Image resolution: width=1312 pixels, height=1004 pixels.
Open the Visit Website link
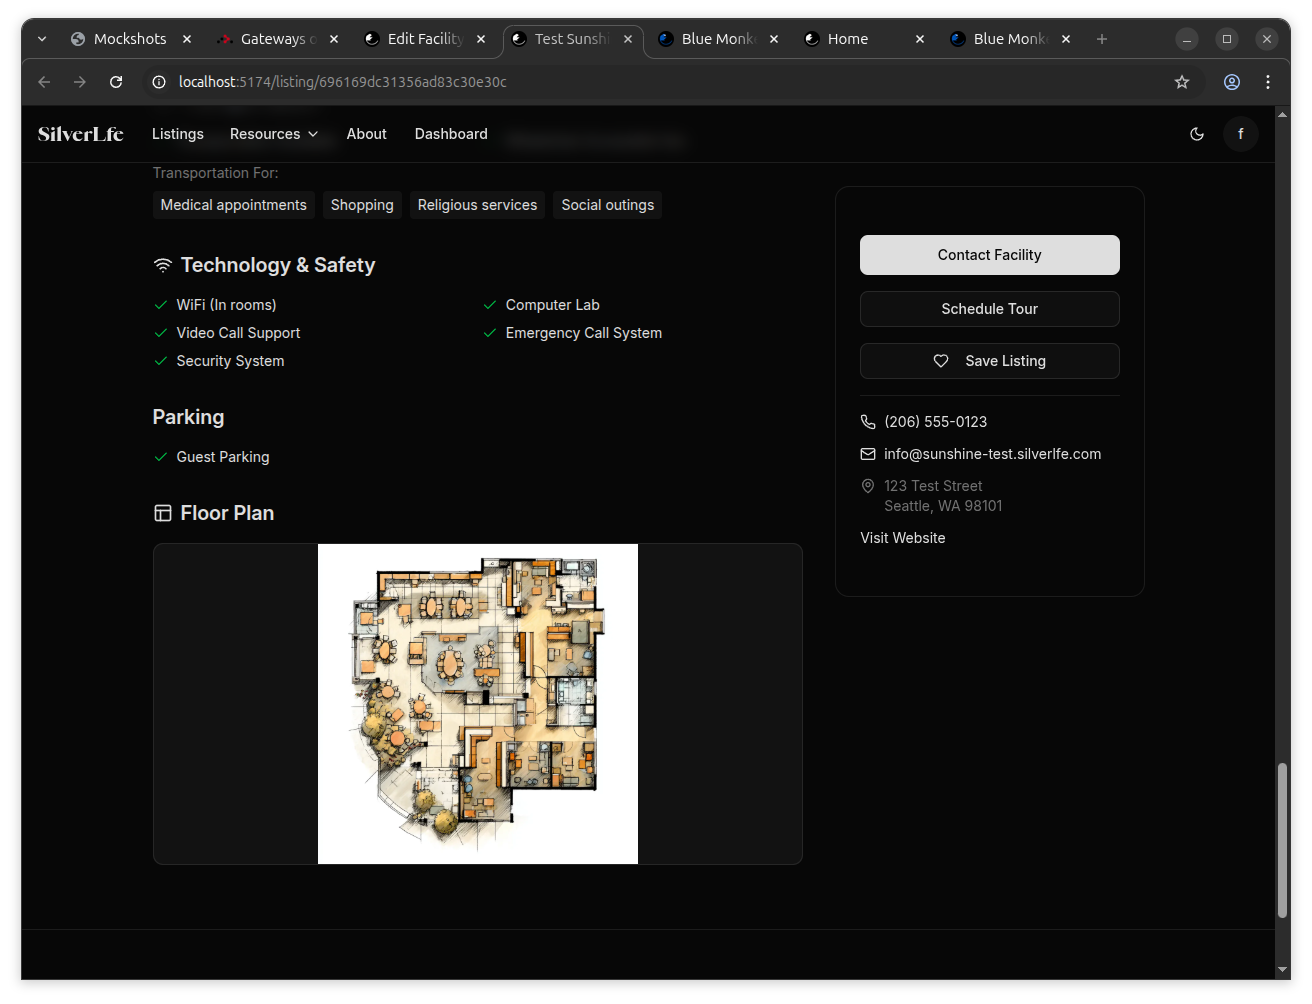[x=902, y=538]
